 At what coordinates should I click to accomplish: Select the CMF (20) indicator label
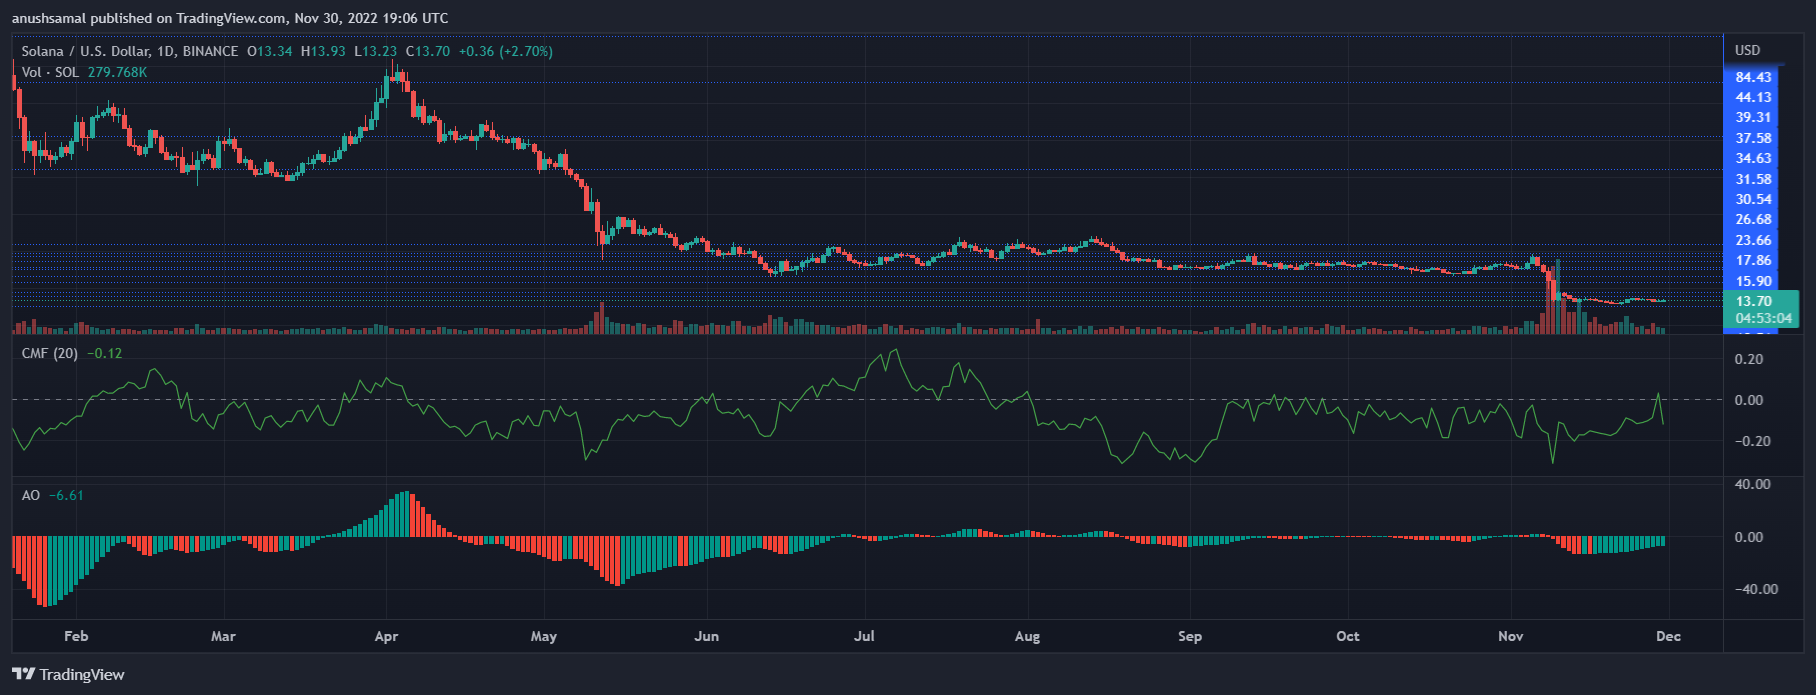pyautogui.click(x=50, y=353)
